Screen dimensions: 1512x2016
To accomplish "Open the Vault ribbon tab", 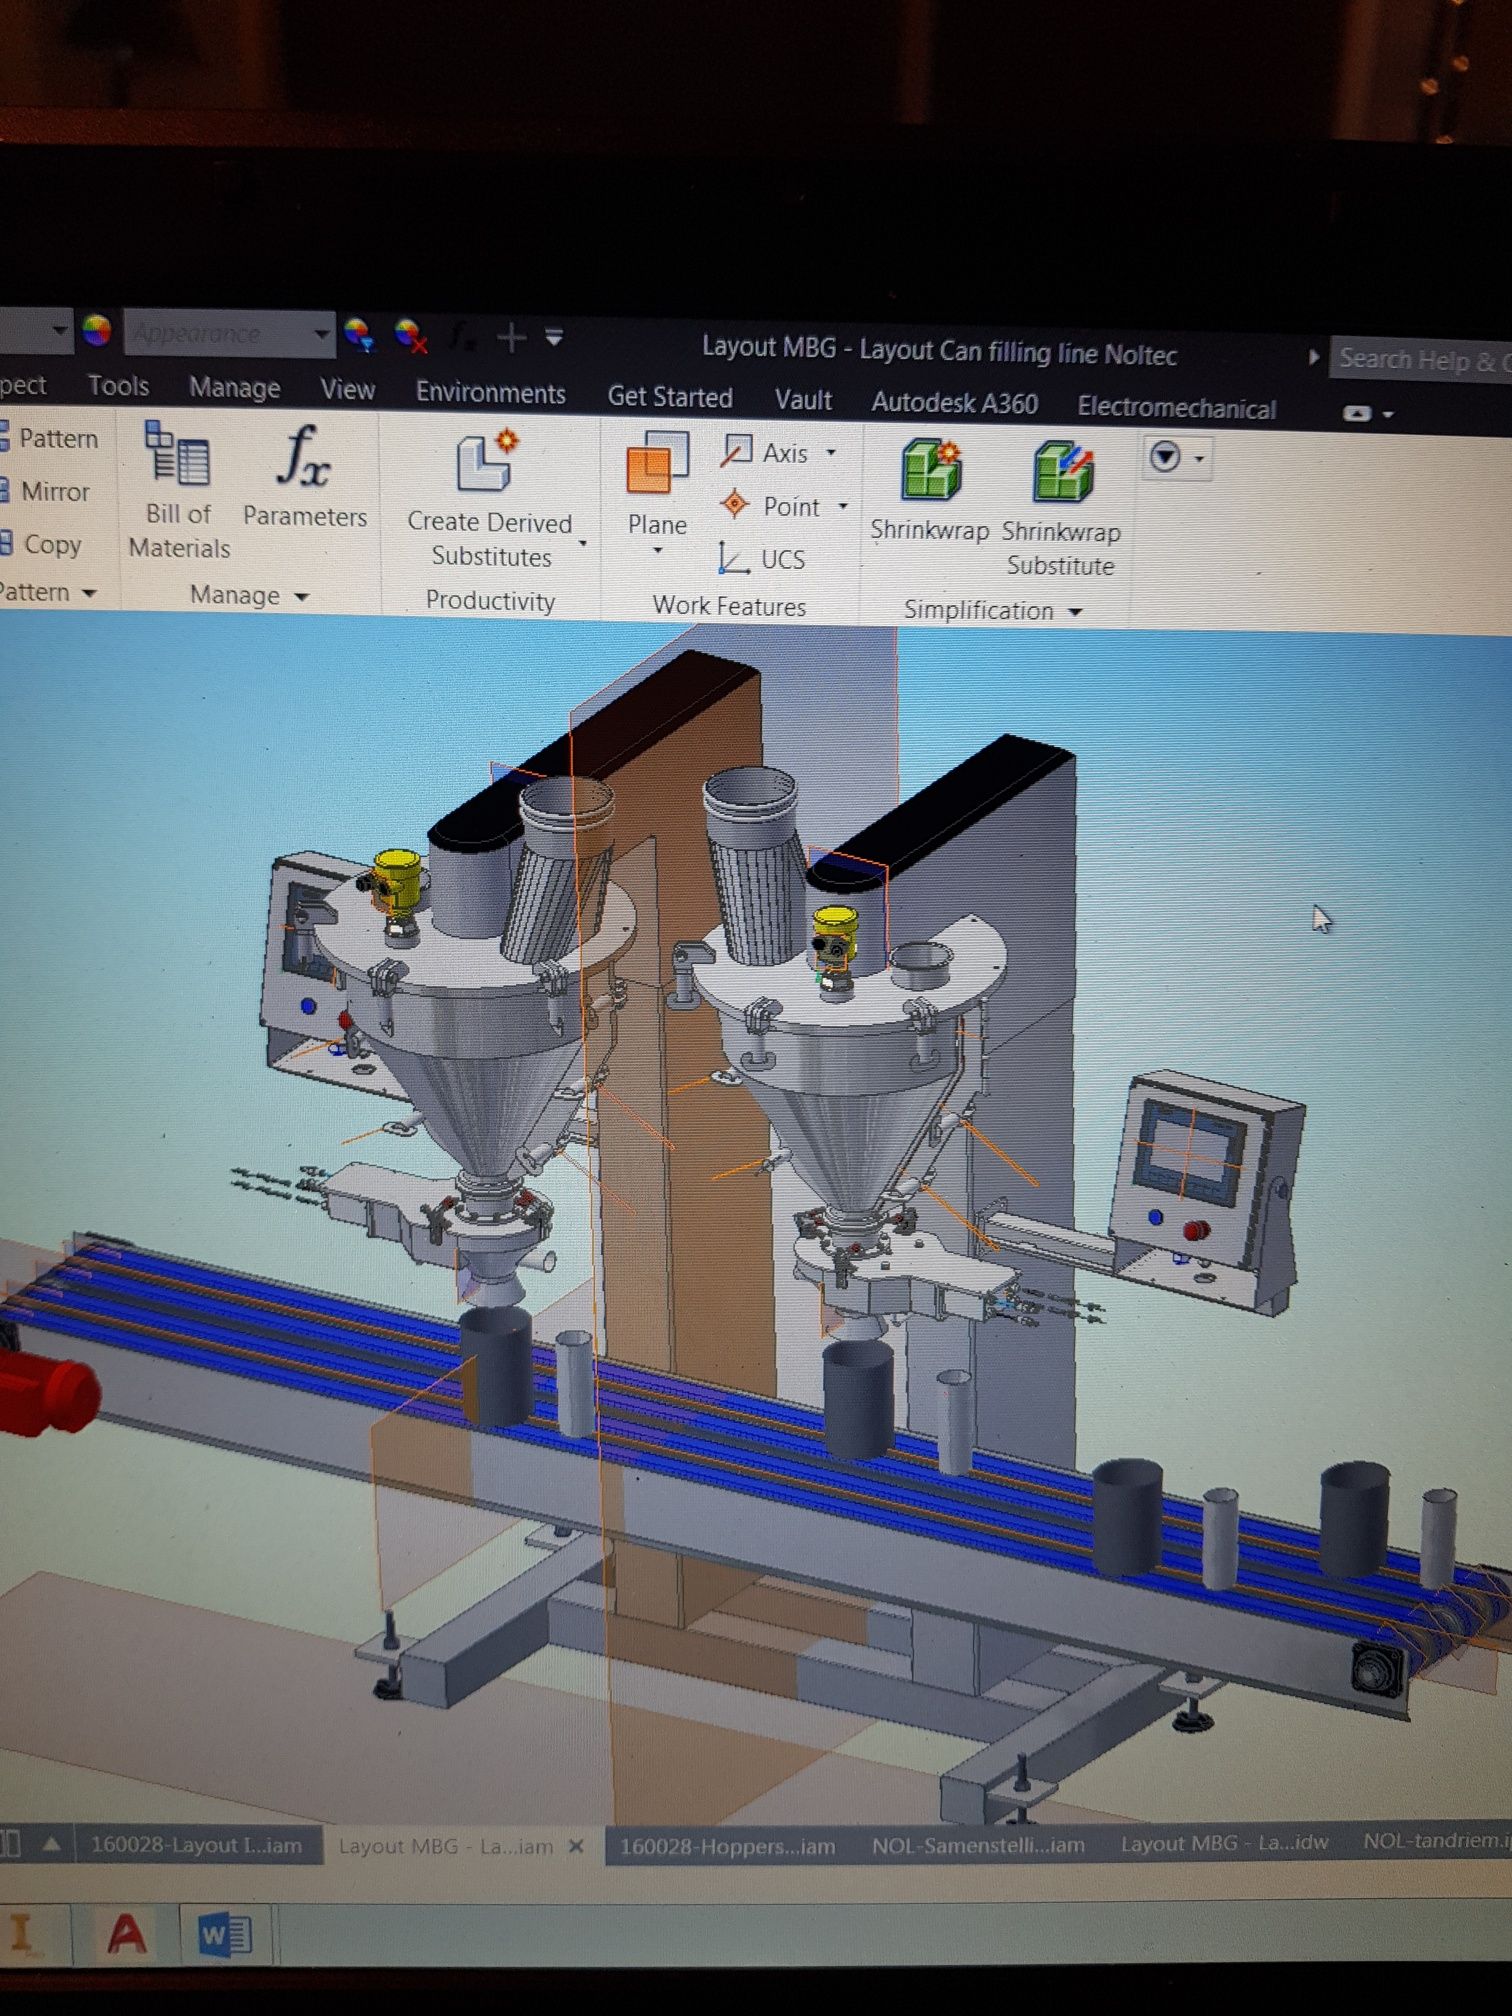I will [x=803, y=400].
